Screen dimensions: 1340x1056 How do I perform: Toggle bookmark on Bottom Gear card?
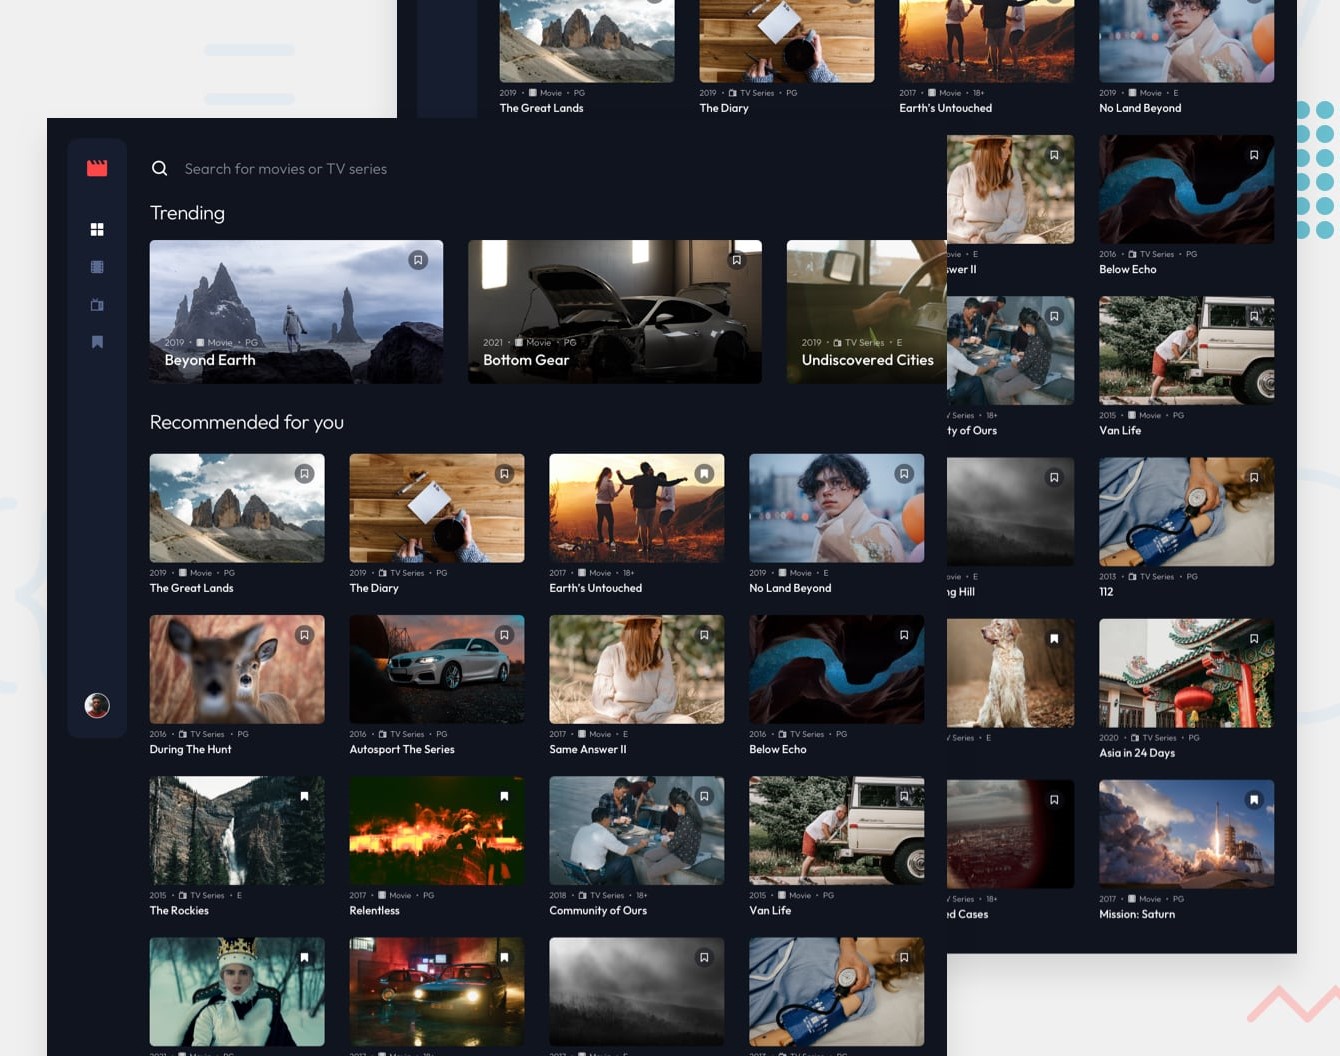737,260
